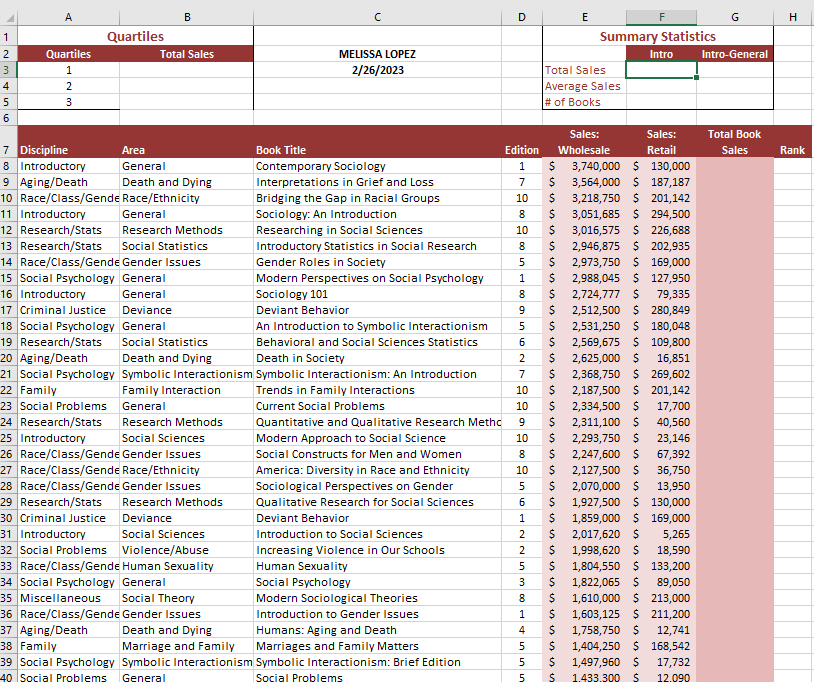Select Quartile 3 cell
Viewport: 814px width, 682px height.
point(69,102)
